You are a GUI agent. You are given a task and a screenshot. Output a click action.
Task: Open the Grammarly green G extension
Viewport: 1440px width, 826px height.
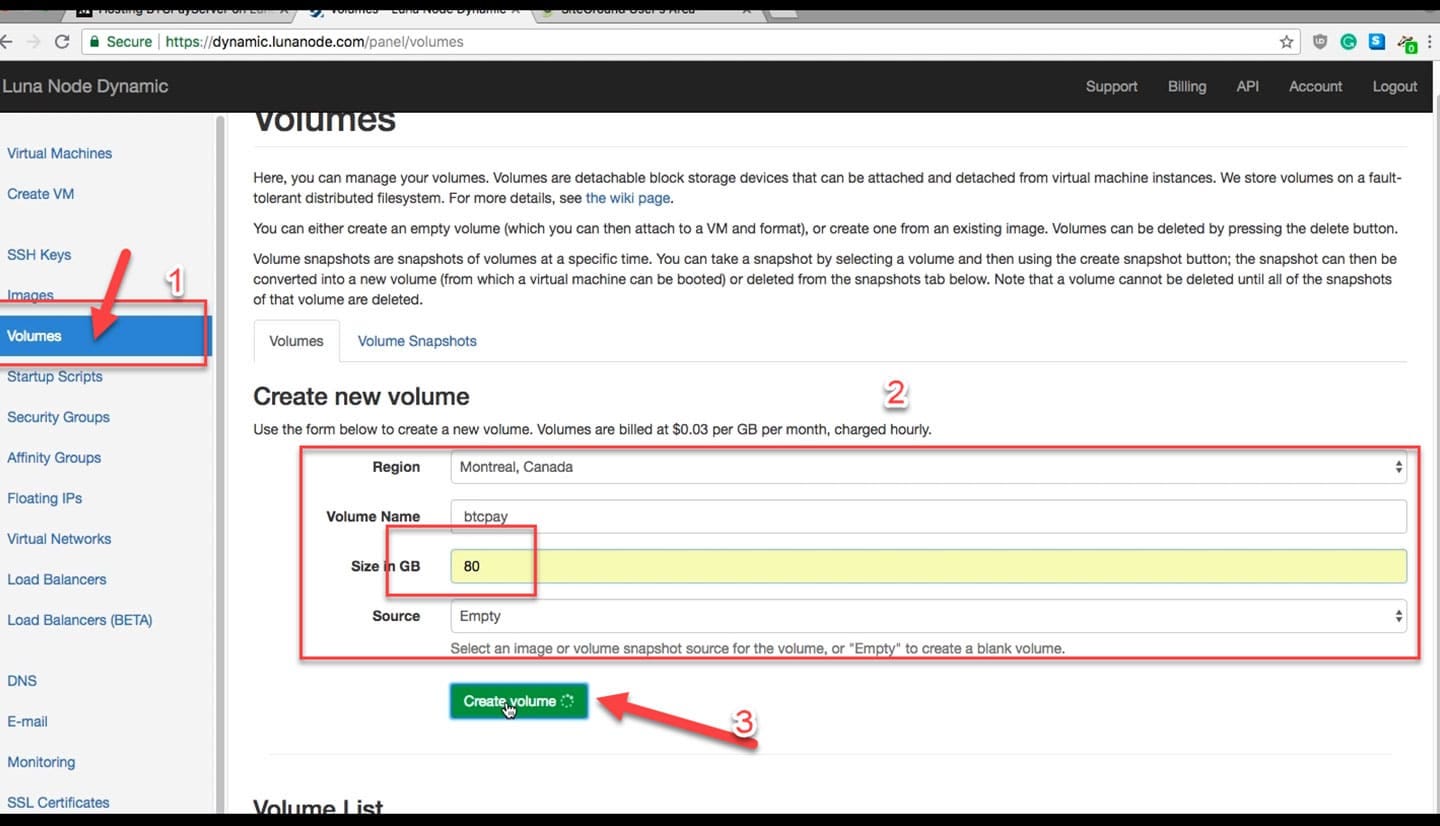click(x=1348, y=42)
